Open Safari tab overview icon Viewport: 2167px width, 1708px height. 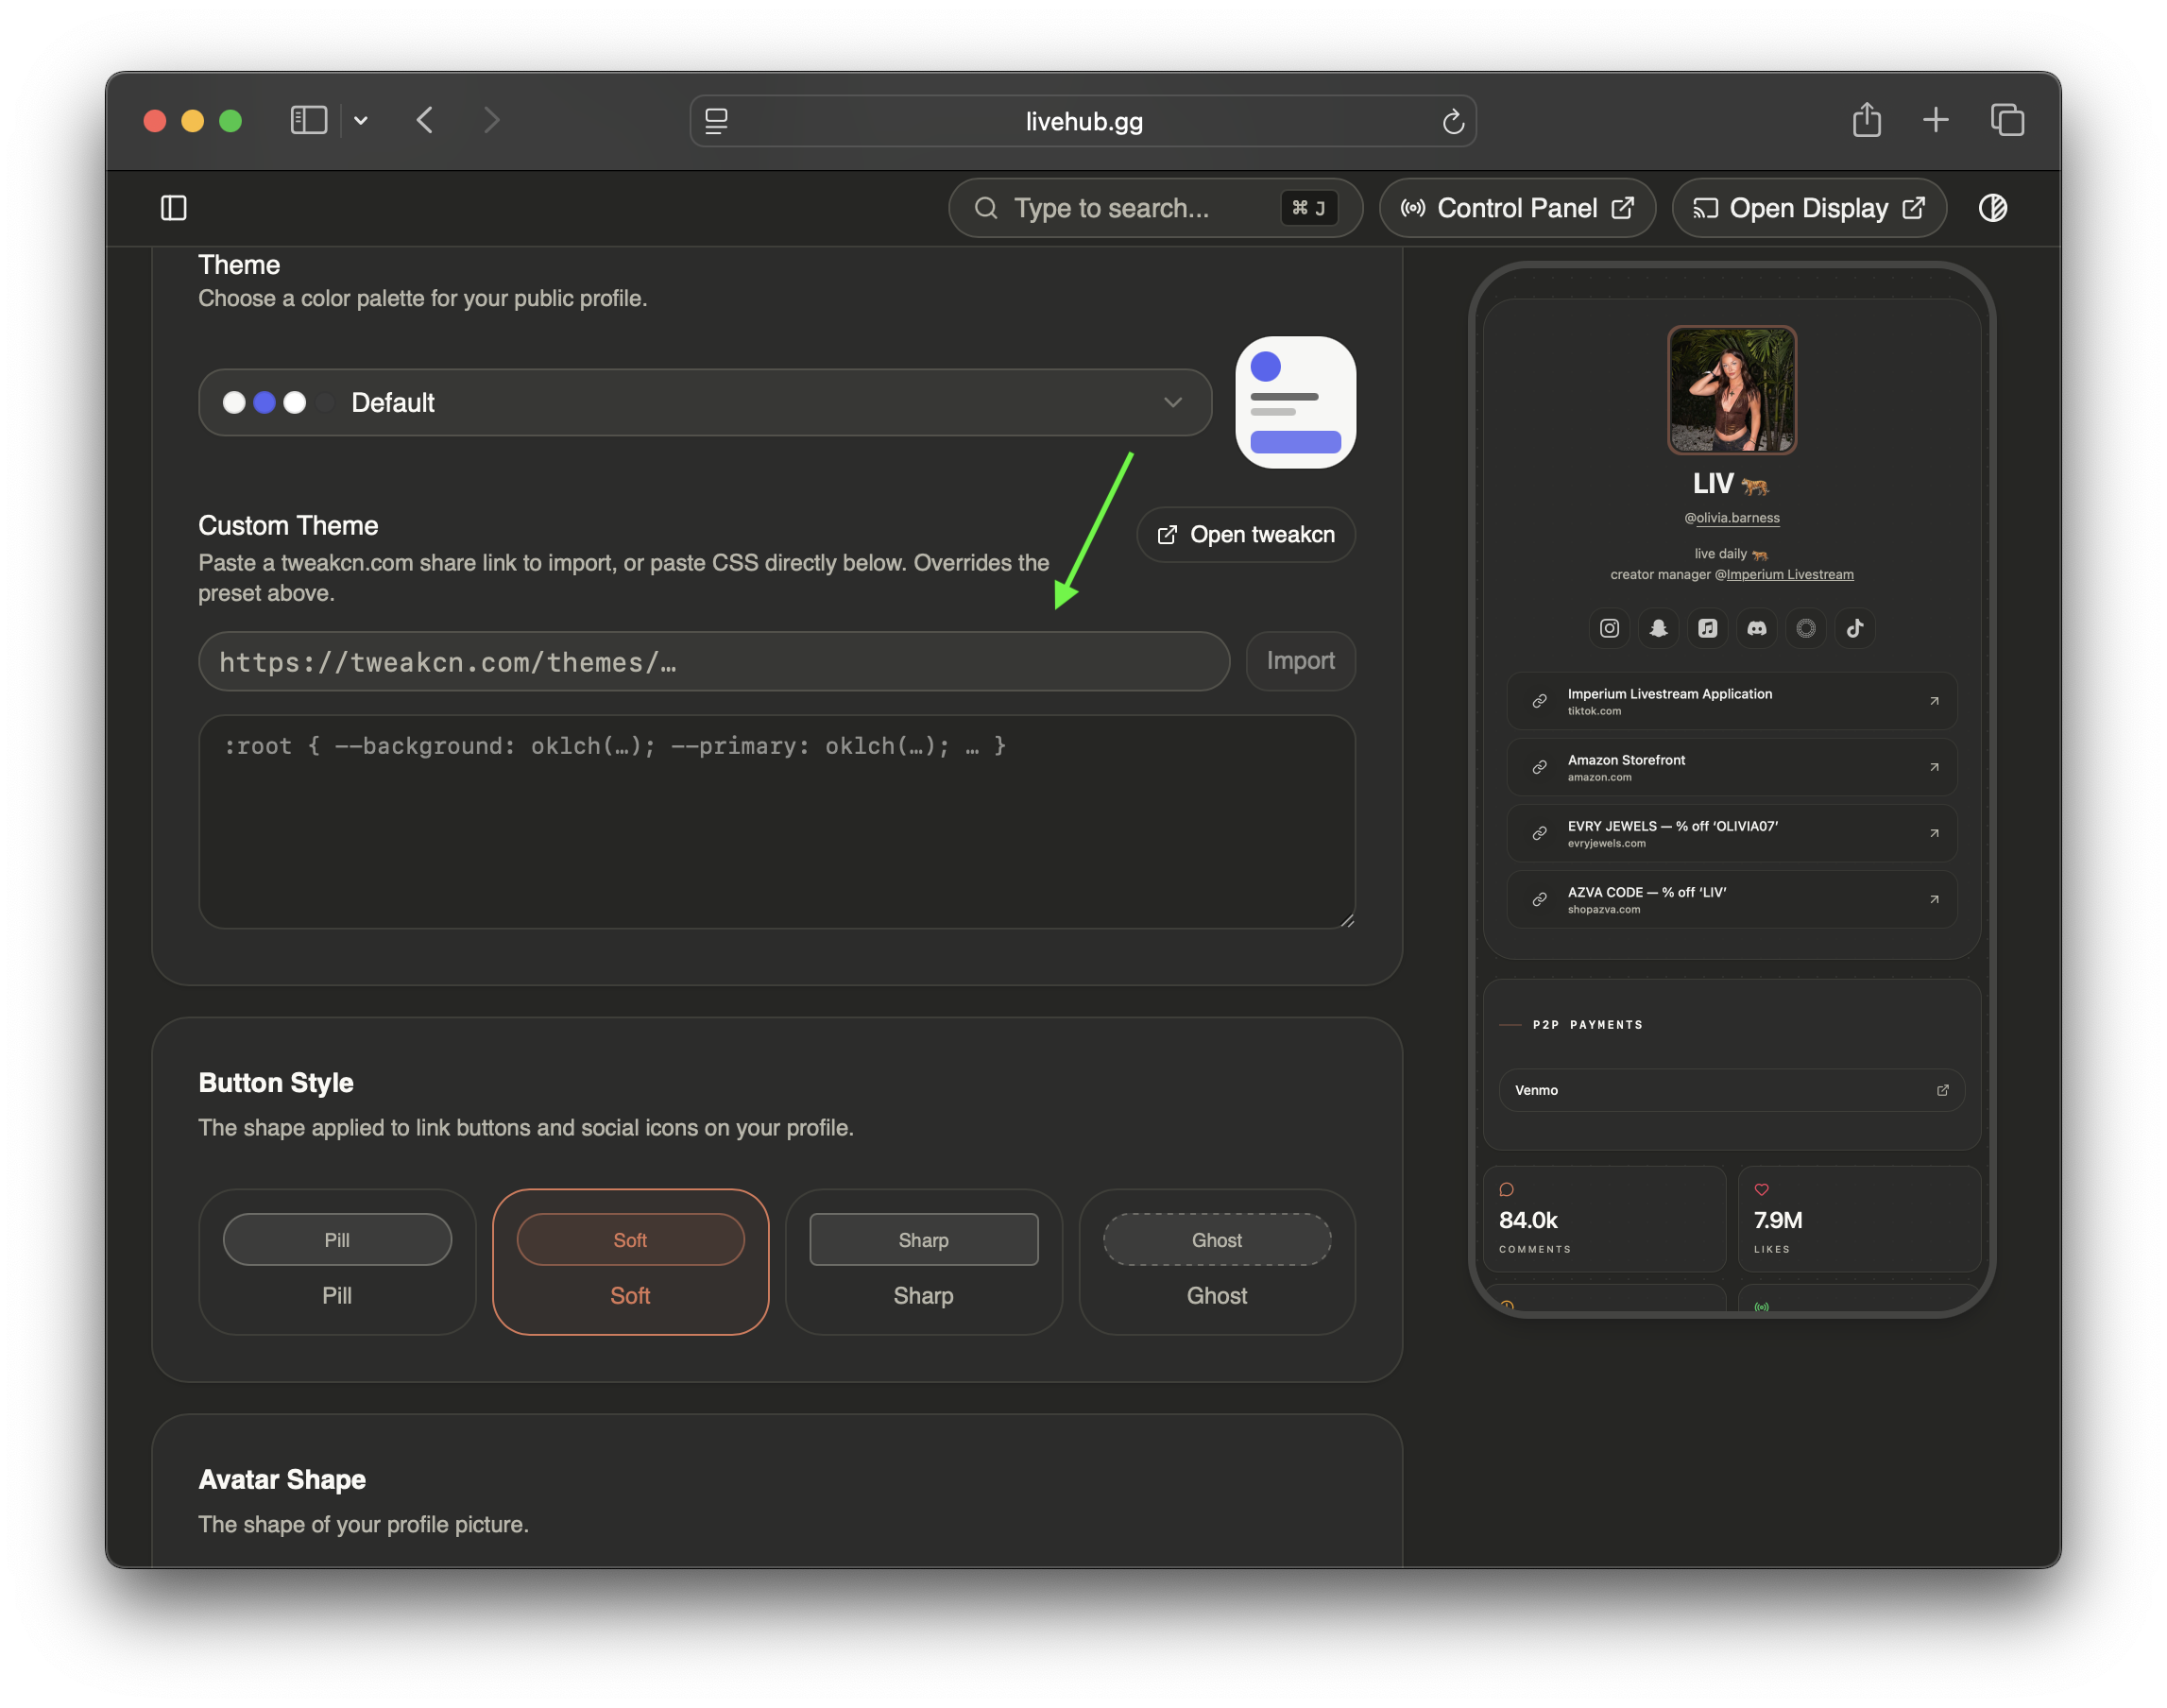click(2006, 120)
